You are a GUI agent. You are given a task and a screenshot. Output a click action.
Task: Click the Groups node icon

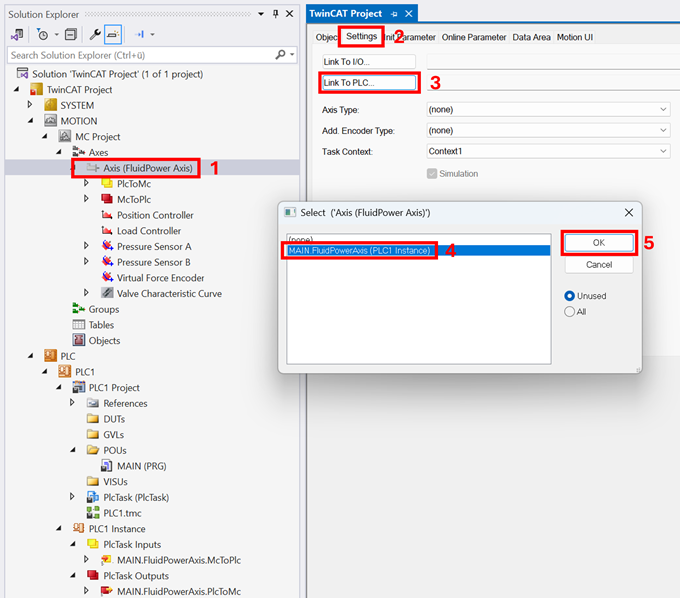coord(78,309)
